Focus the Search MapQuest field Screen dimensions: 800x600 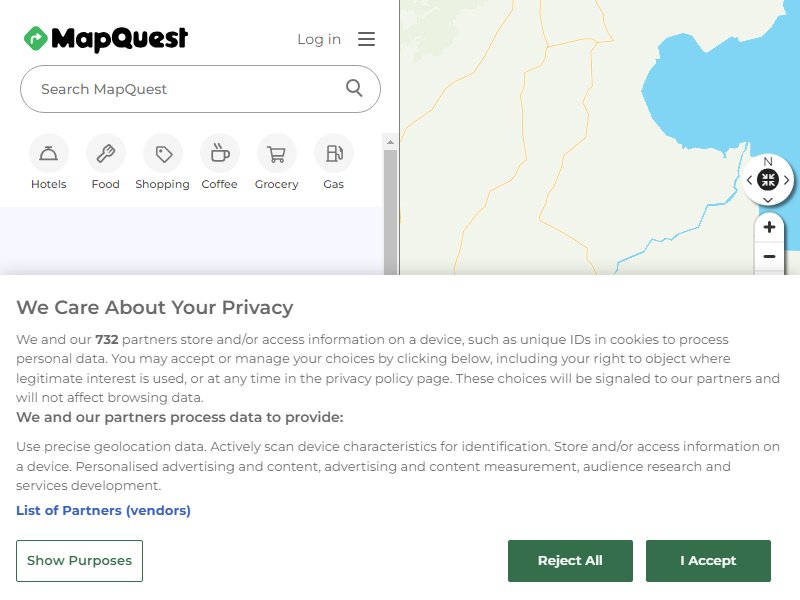coord(200,89)
